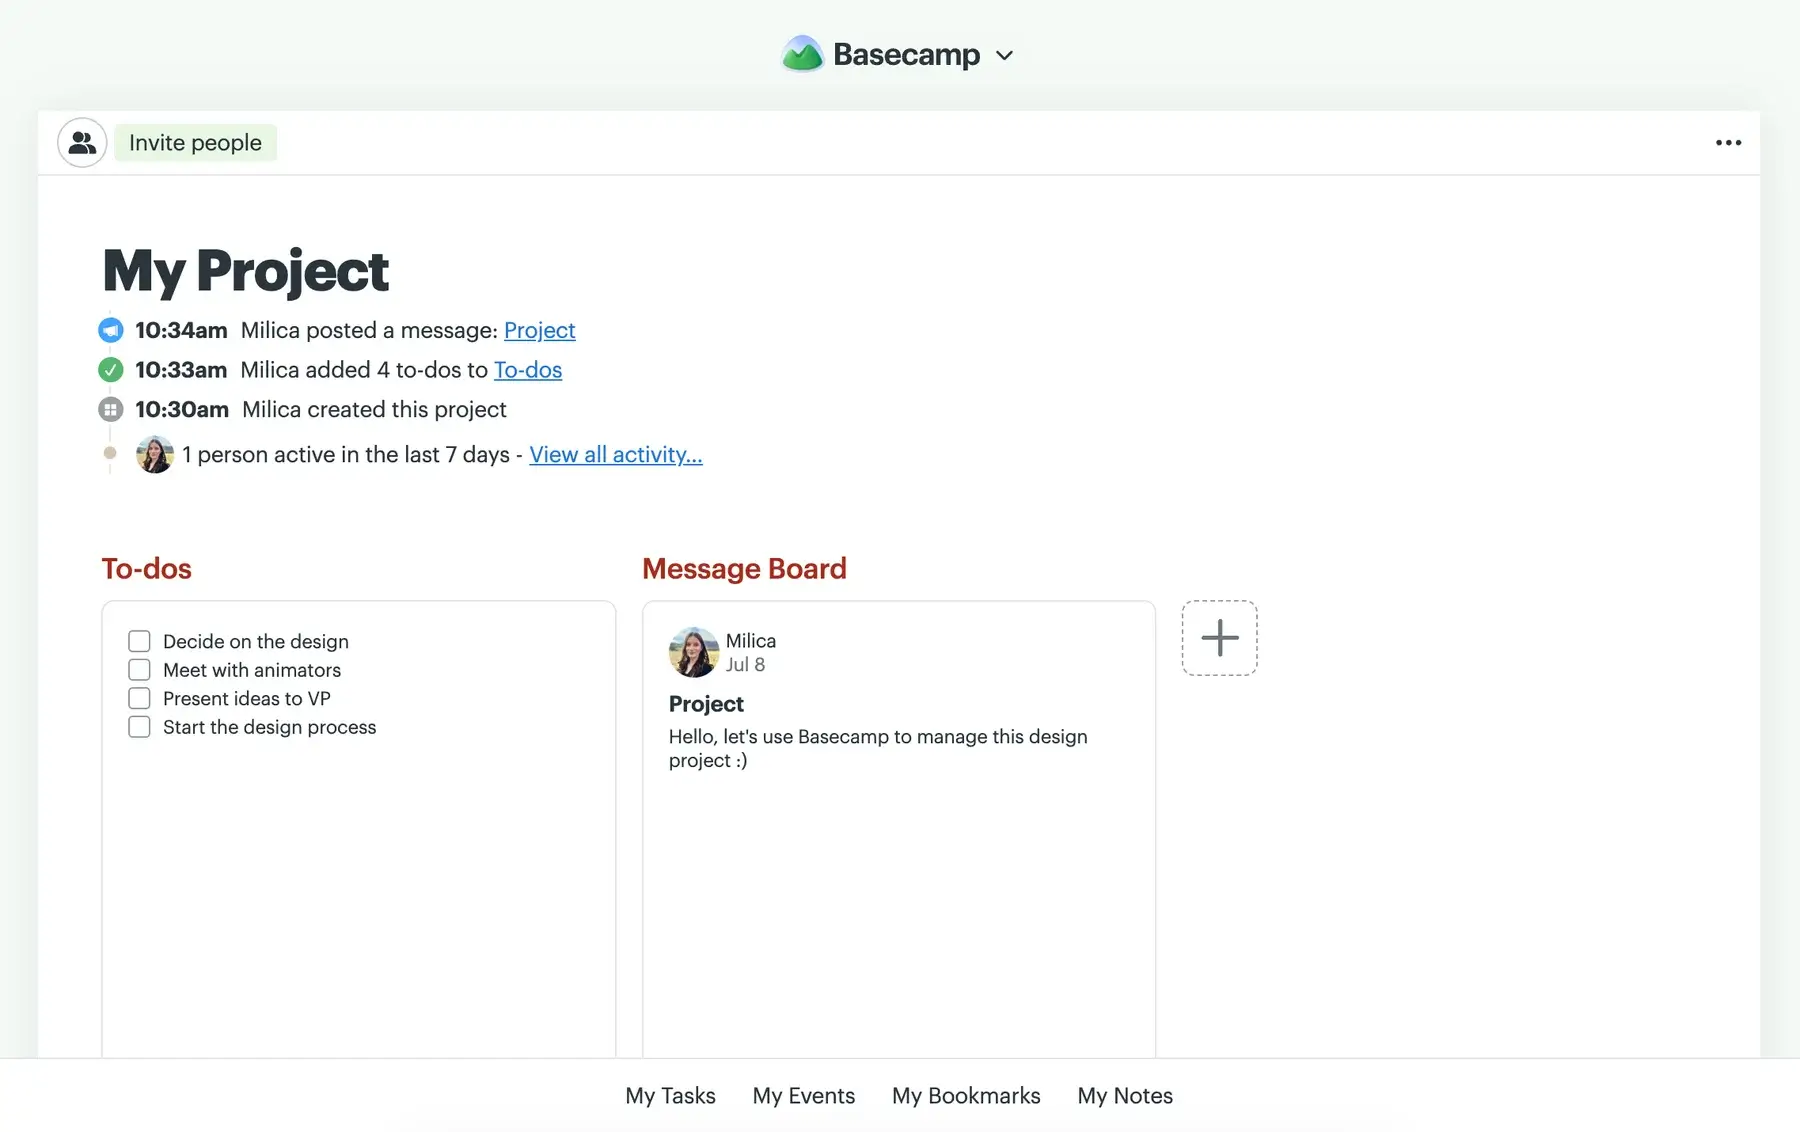Open My Notes in bottom bar
The width and height of the screenshot is (1800, 1132).
coord(1125,1096)
